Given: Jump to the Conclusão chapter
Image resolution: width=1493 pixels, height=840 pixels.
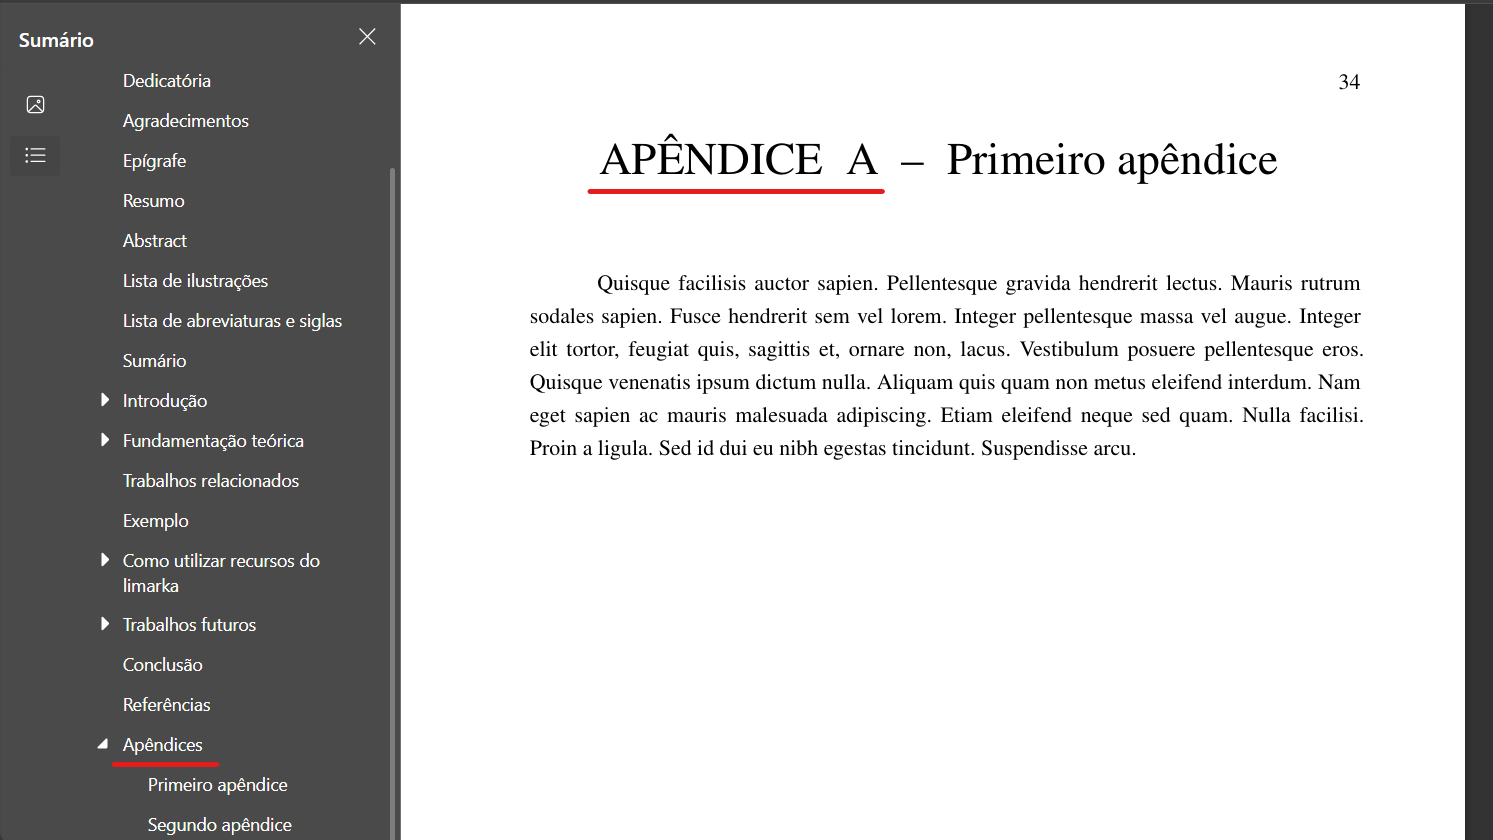Looking at the screenshot, I should tap(162, 664).
